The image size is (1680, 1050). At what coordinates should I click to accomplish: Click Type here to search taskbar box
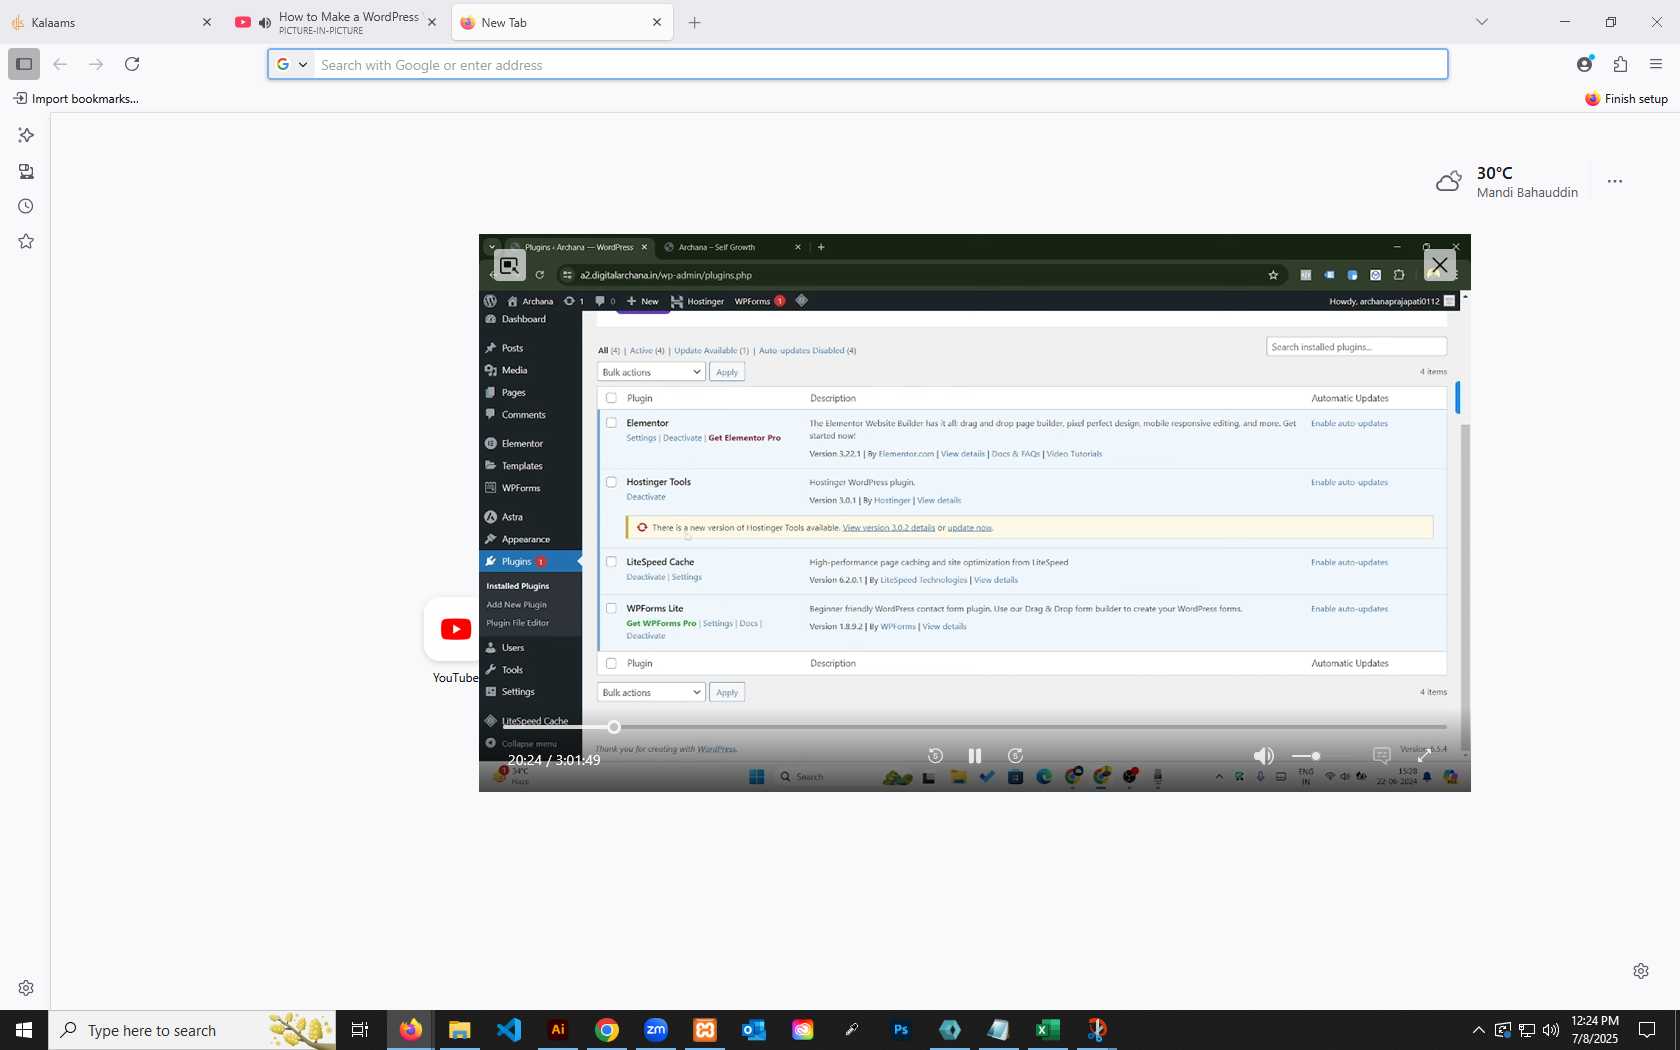pos(192,1030)
